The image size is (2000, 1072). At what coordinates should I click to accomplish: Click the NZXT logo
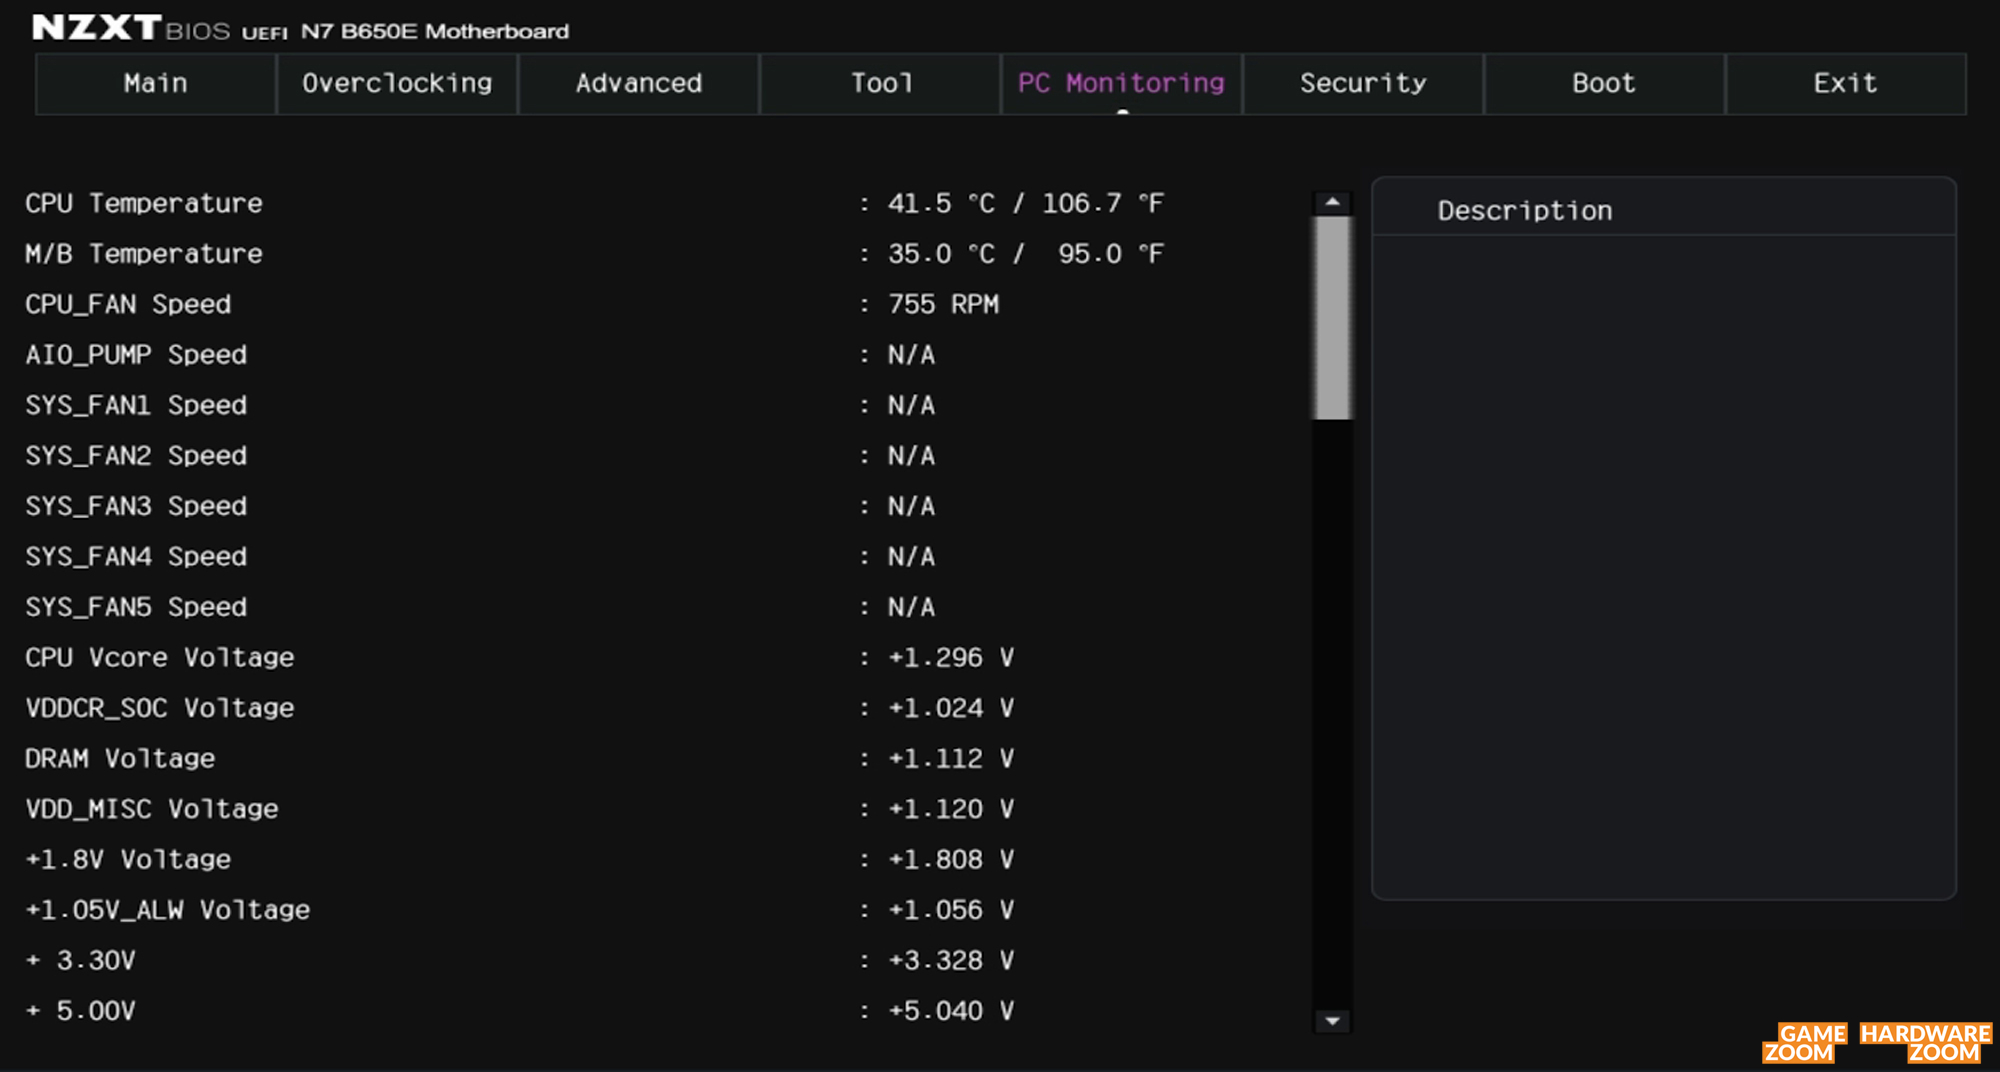point(96,27)
